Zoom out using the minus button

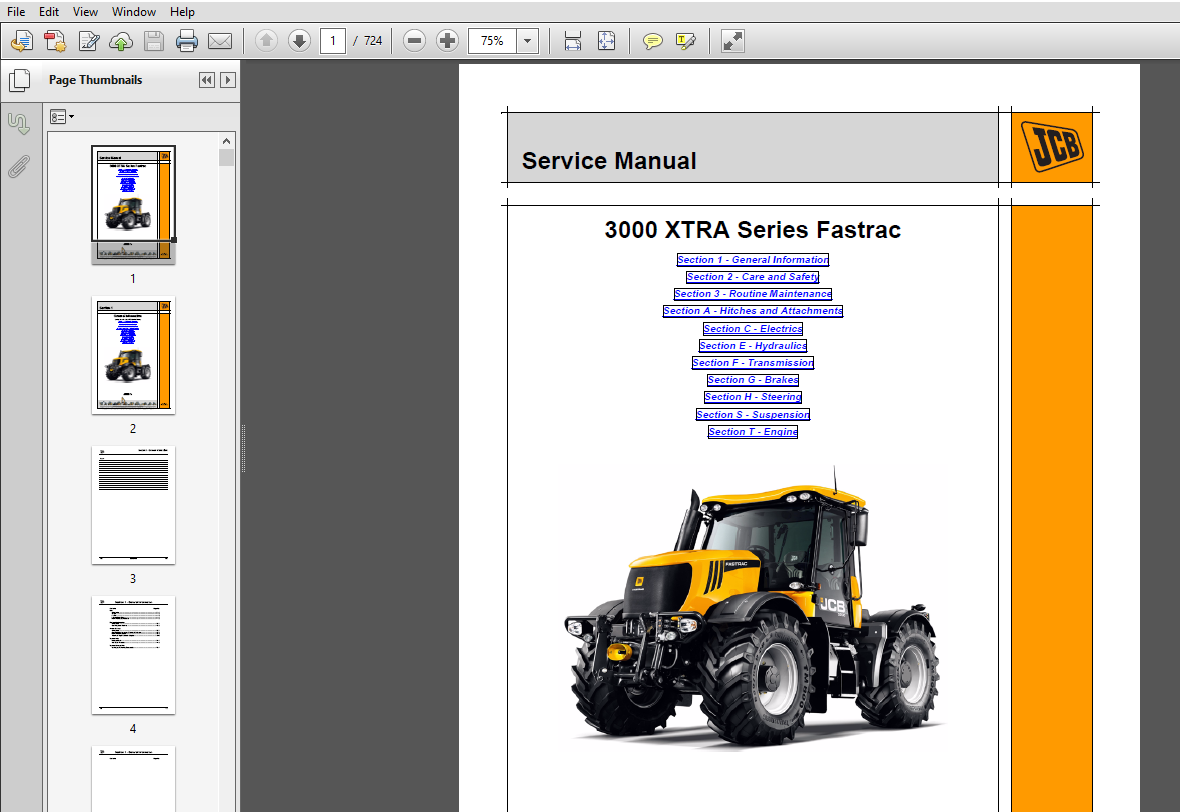pos(414,41)
